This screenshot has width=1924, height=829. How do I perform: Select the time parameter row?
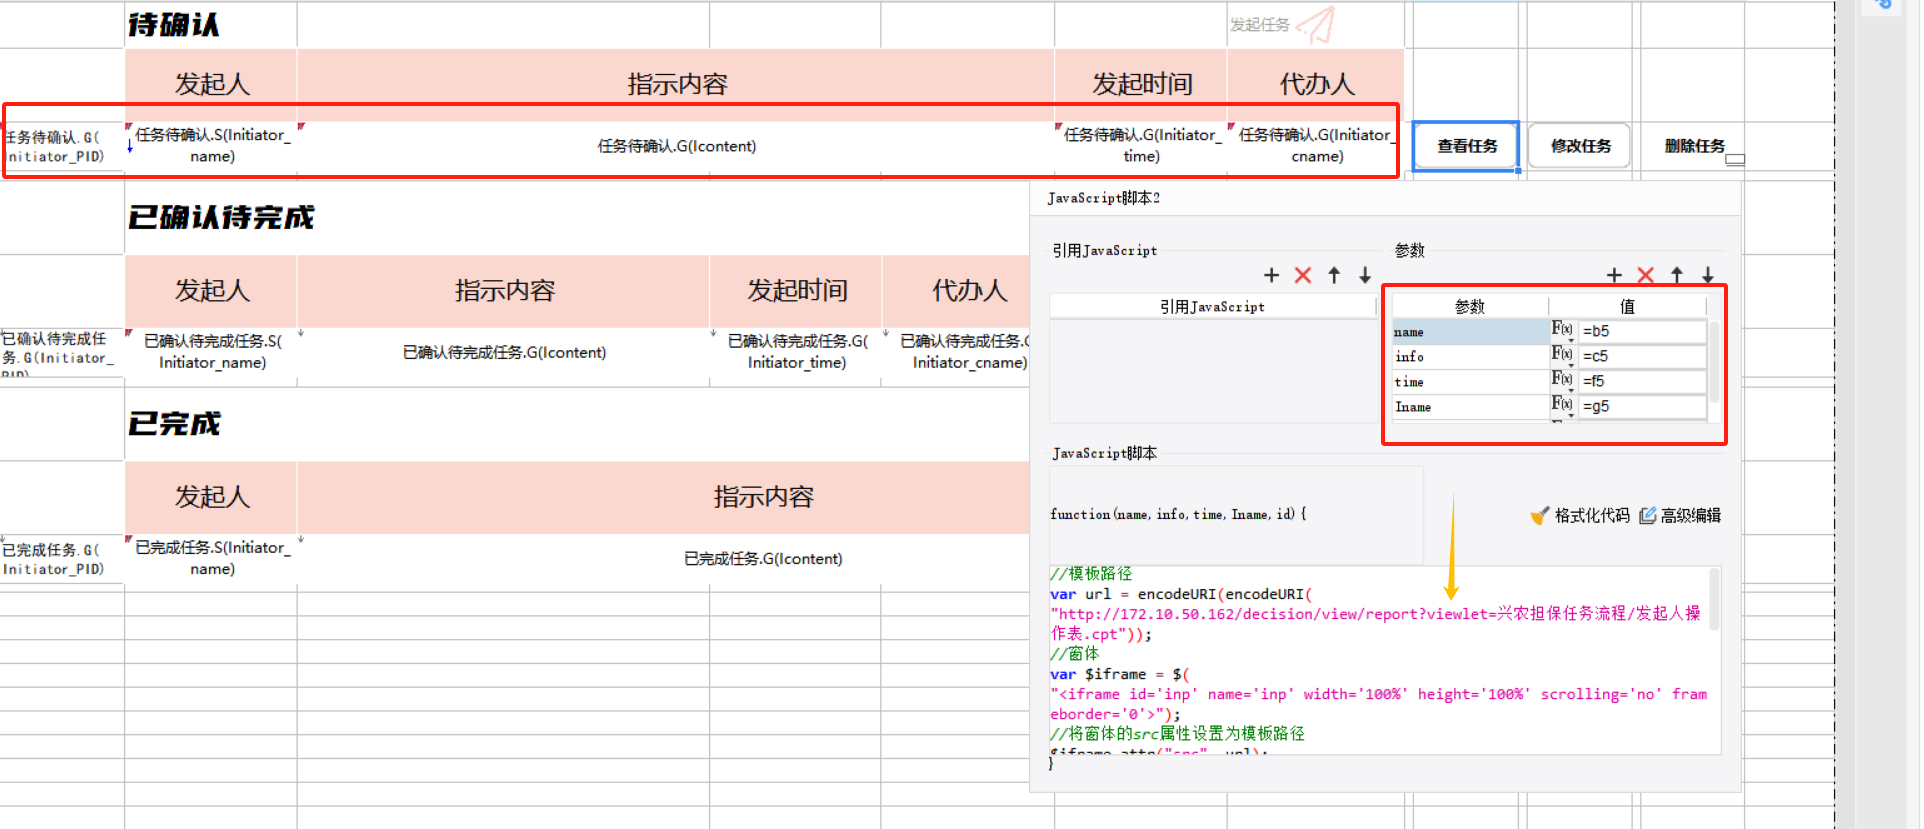click(1470, 381)
